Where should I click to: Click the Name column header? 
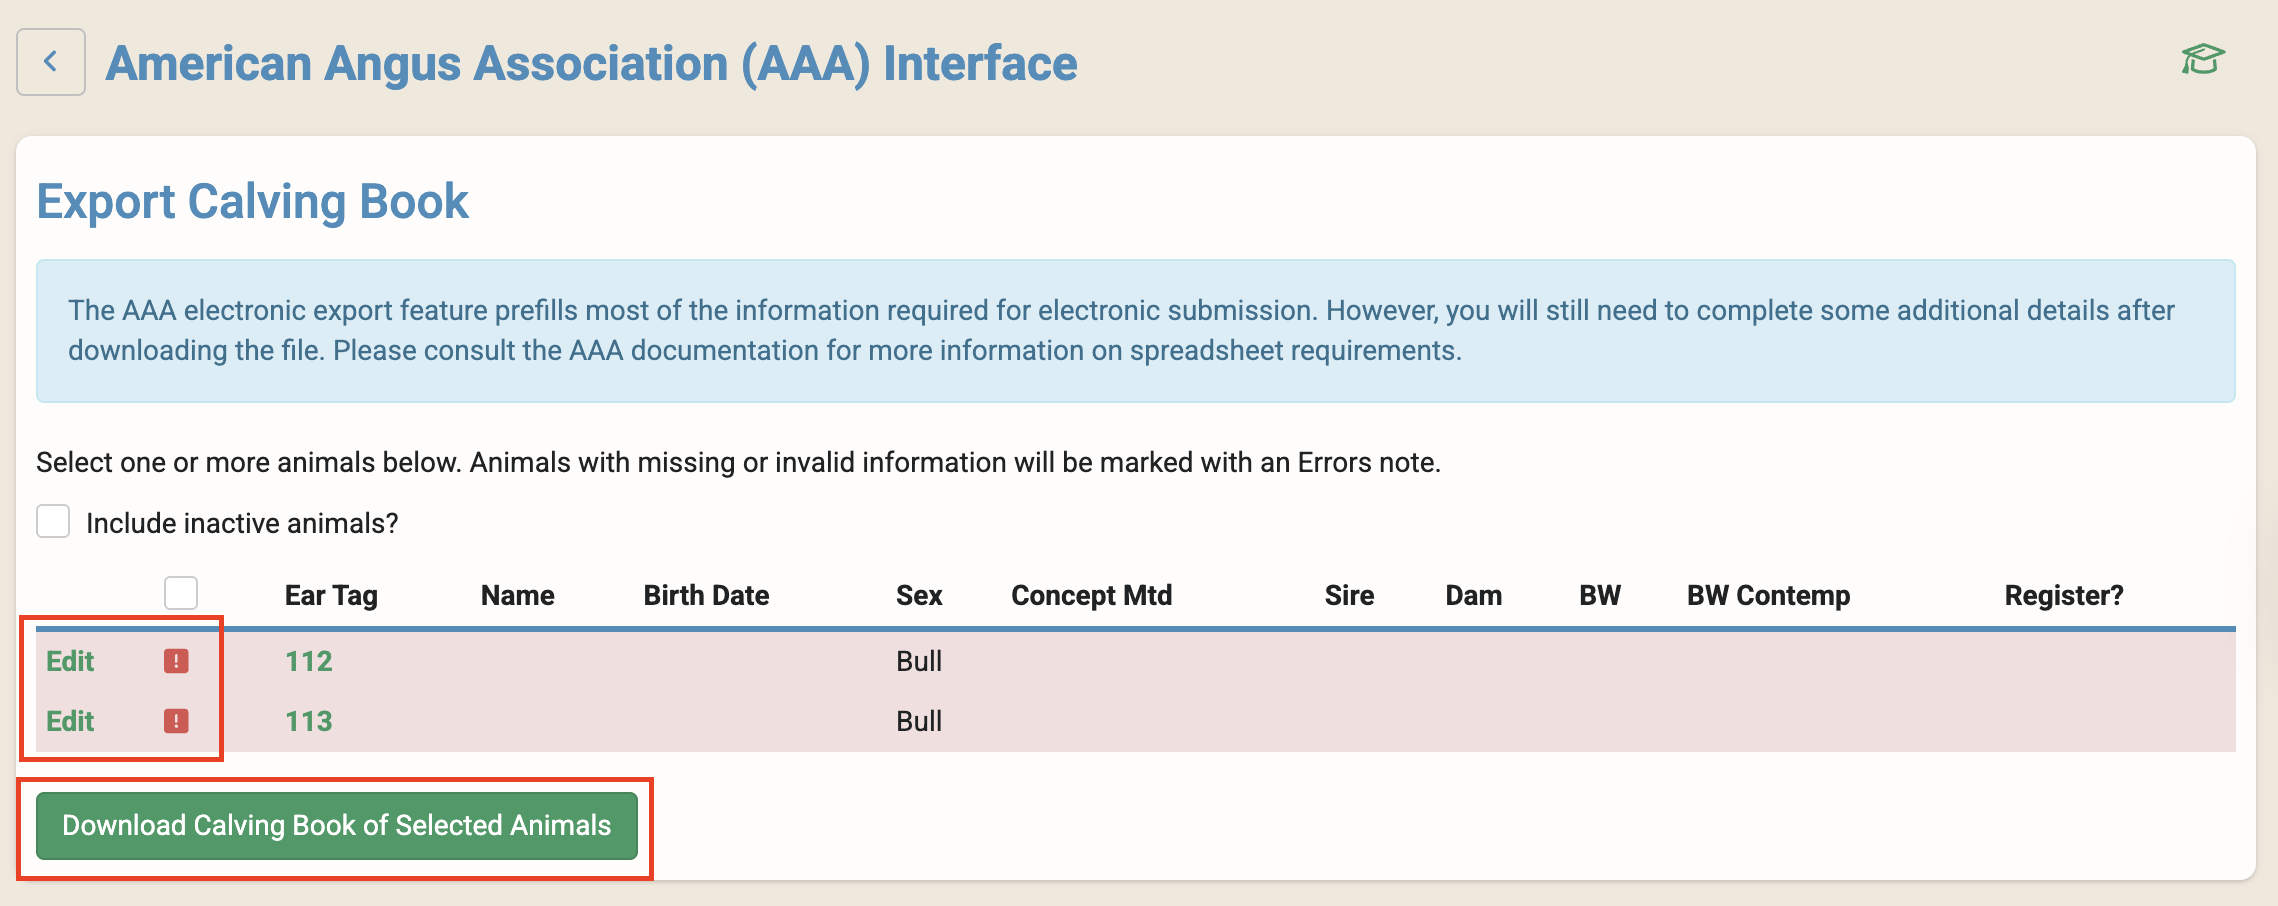pos(517,596)
